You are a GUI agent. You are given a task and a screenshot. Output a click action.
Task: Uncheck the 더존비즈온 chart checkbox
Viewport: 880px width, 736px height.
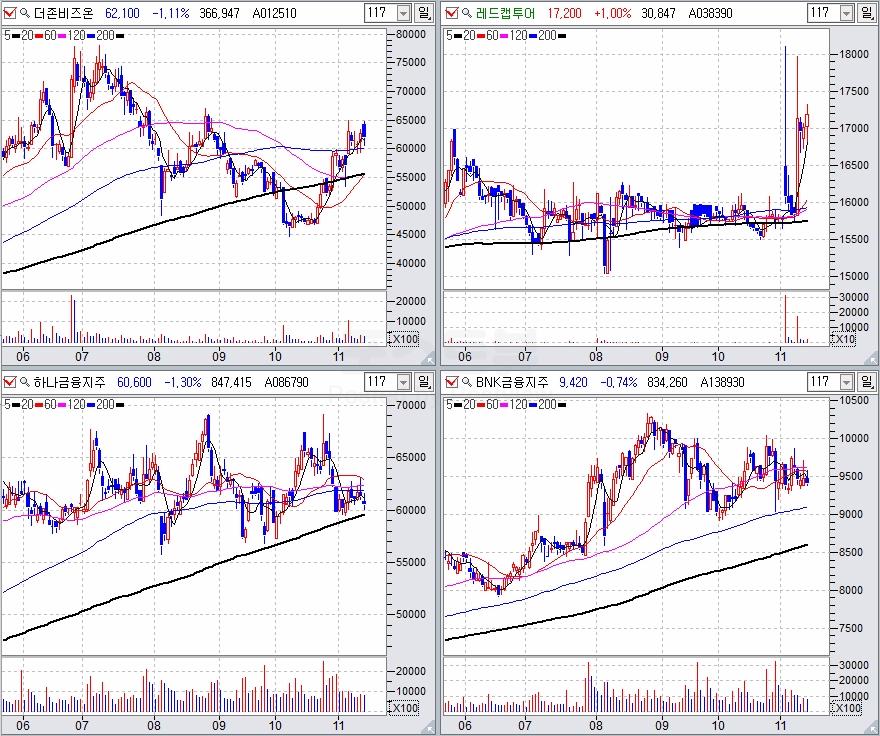(x=9, y=13)
